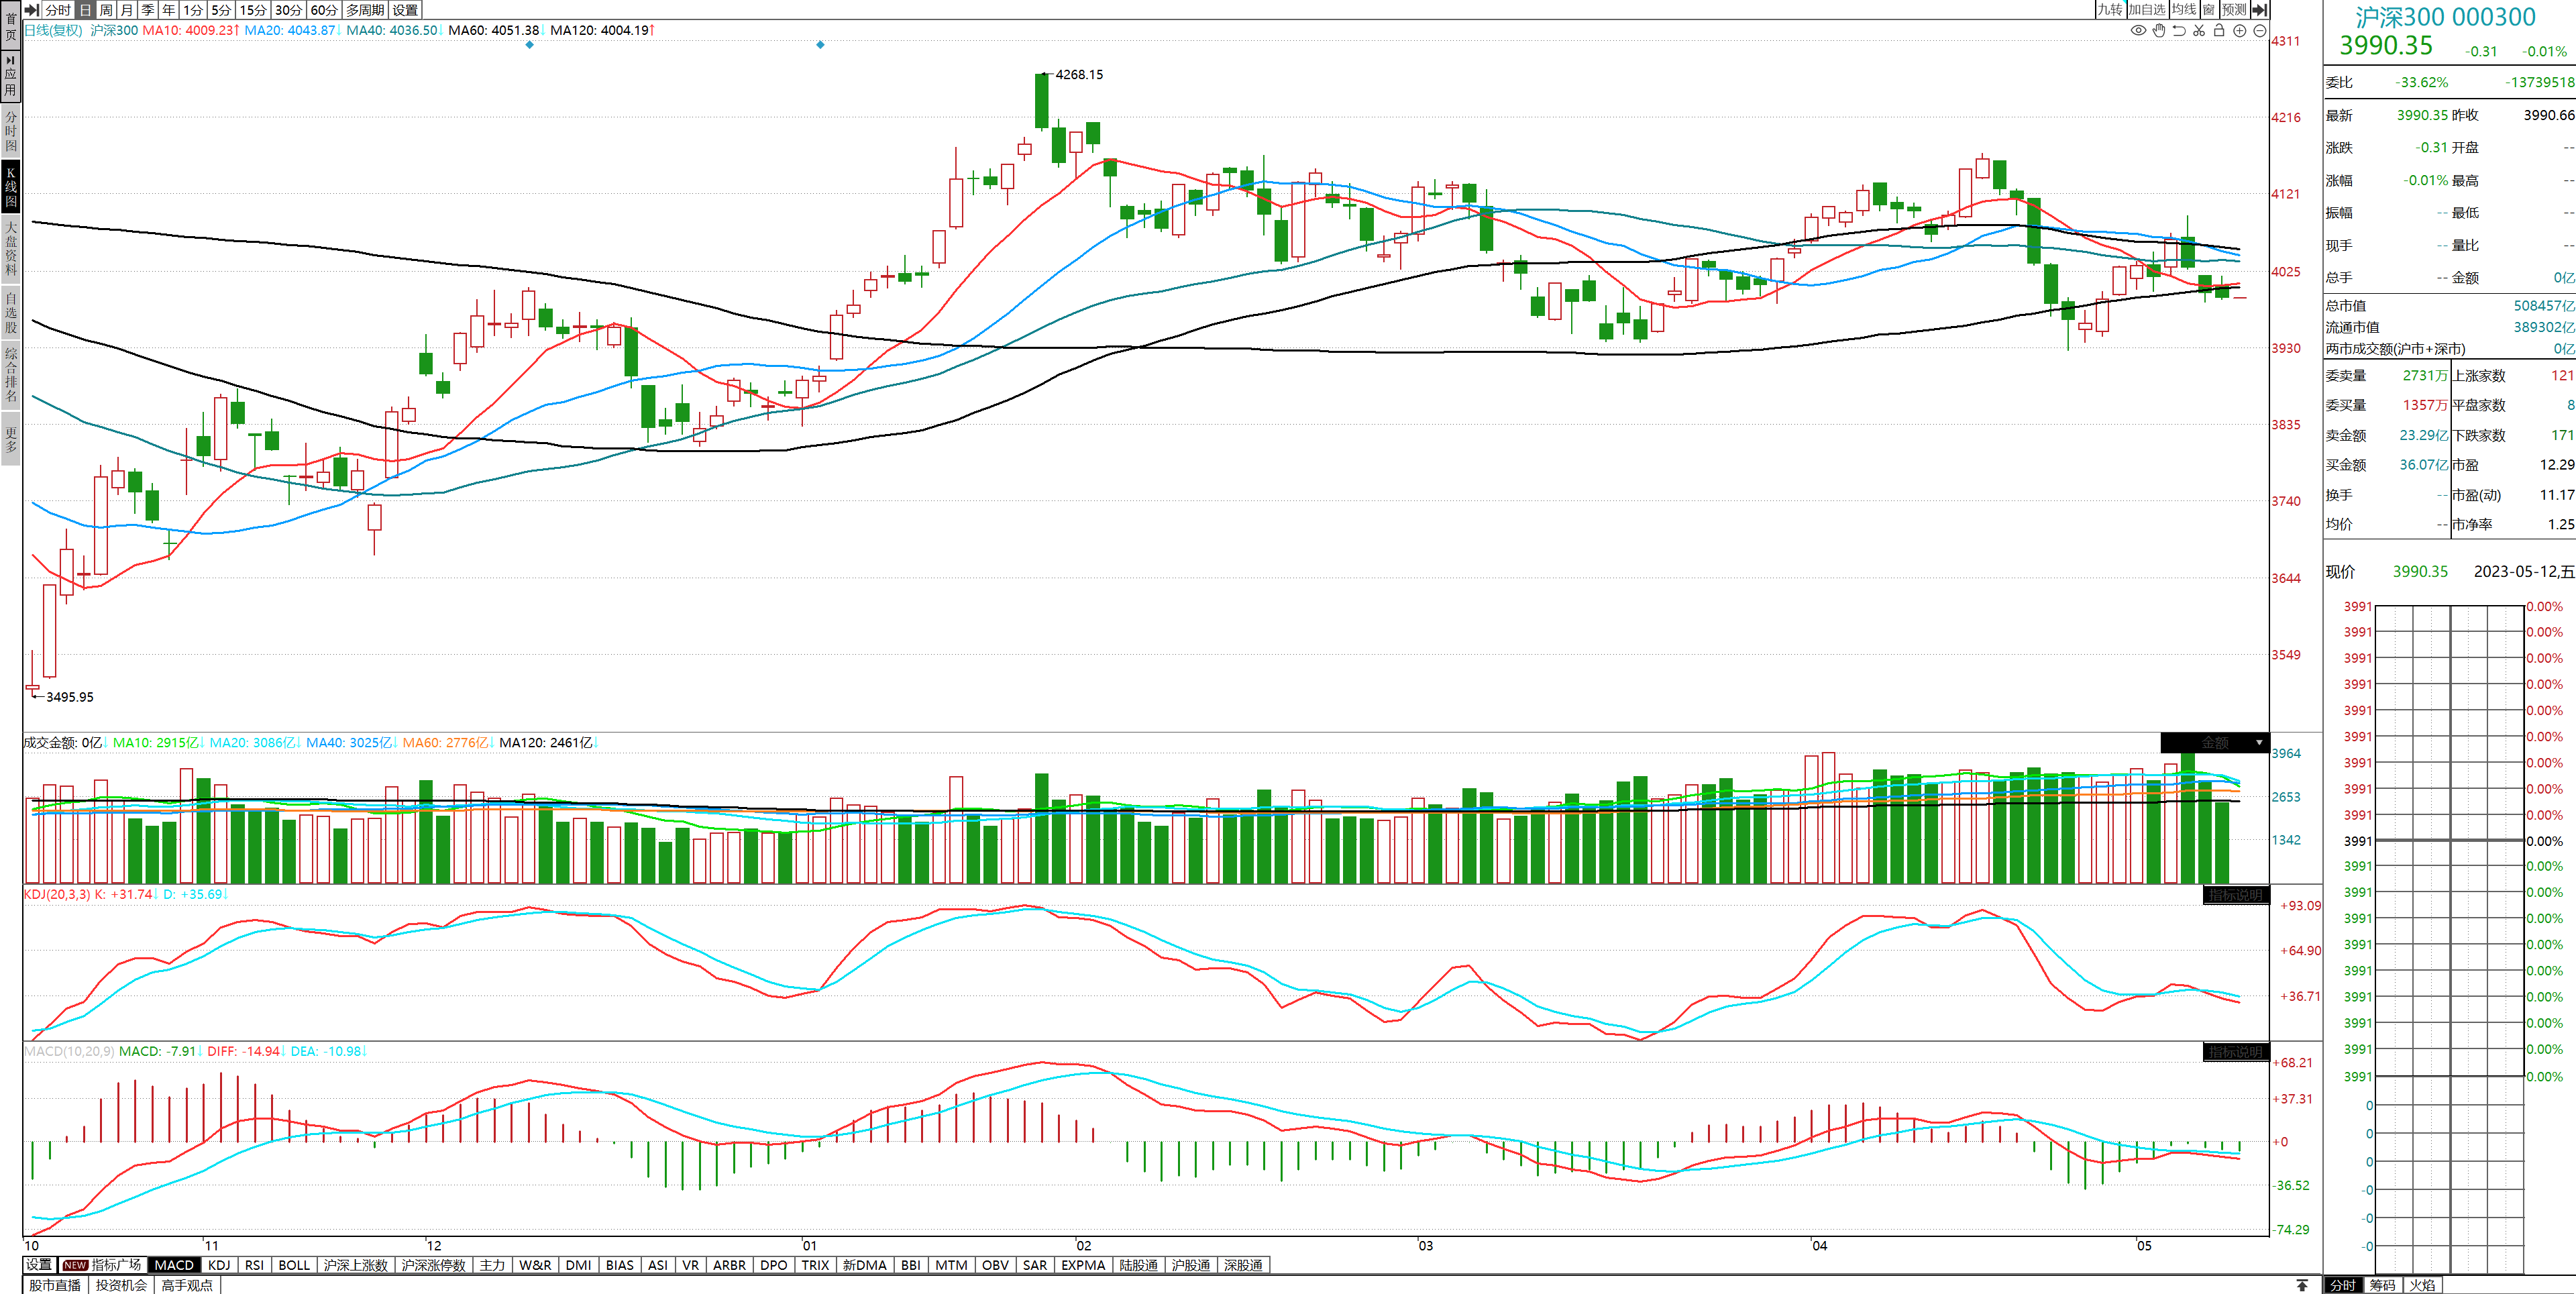Select the KDJ indicator tab
2576x1294 pixels.
pyautogui.click(x=219, y=1265)
